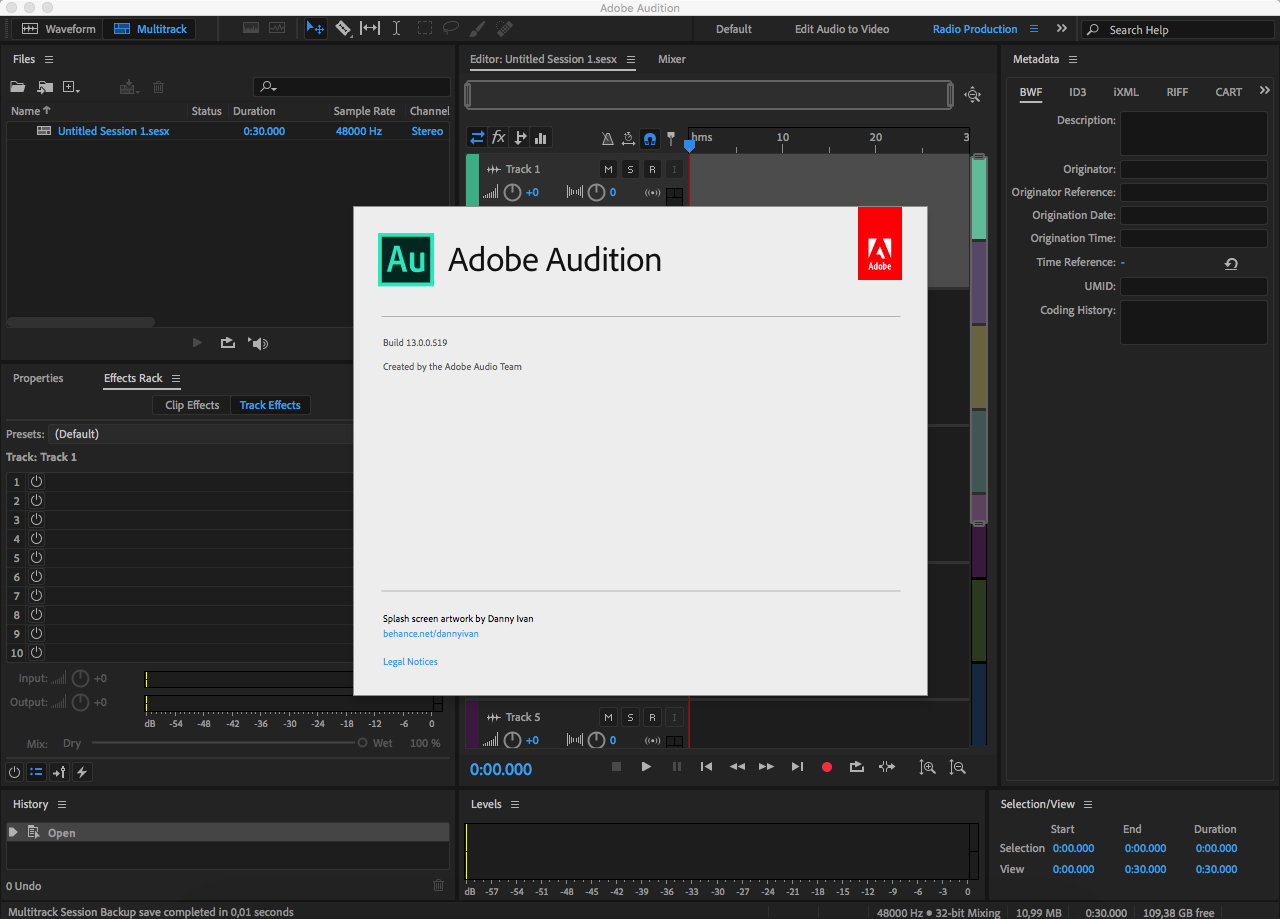The width and height of the screenshot is (1280, 919).
Task: Toggle snapping magnet icon
Action: [x=650, y=138]
